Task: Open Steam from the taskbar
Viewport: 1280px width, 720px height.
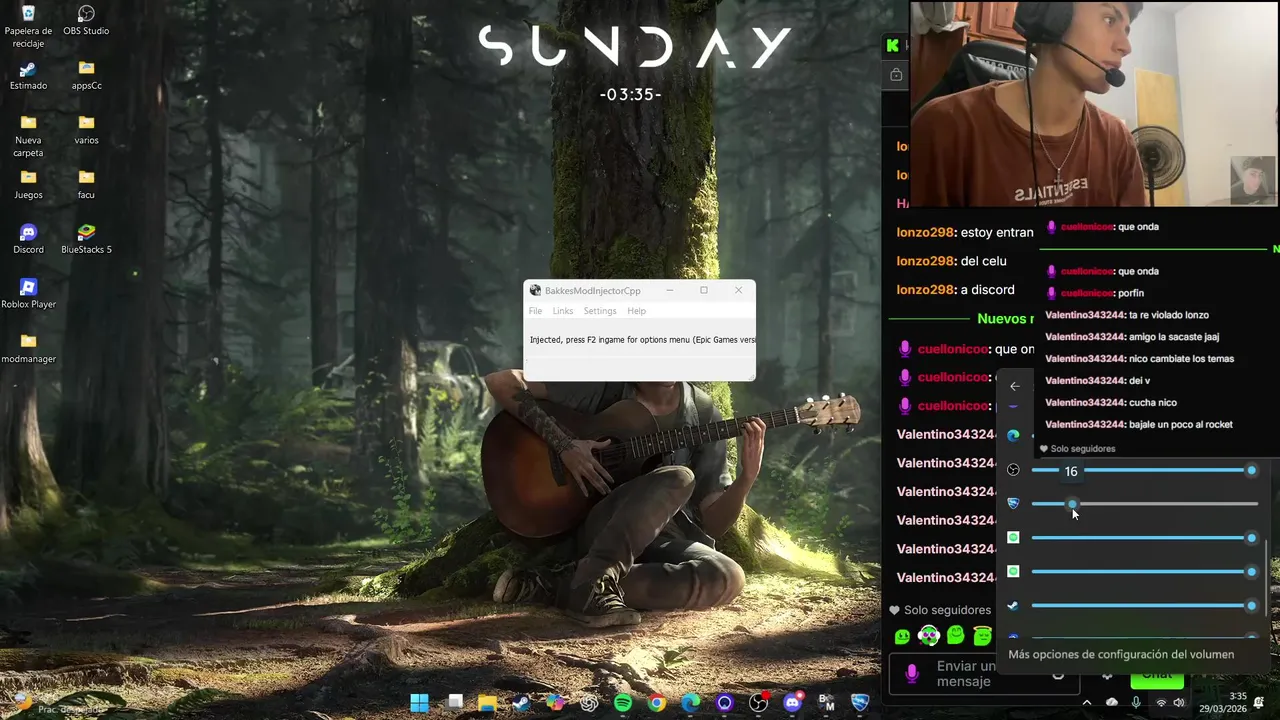Action: pos(521,703)
